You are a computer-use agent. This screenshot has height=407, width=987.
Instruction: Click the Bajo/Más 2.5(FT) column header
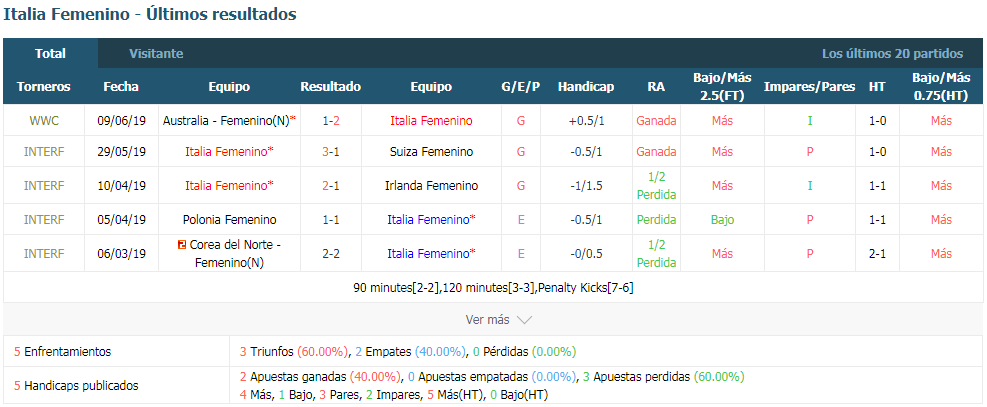pyautogui.click(x=722, y=87)
